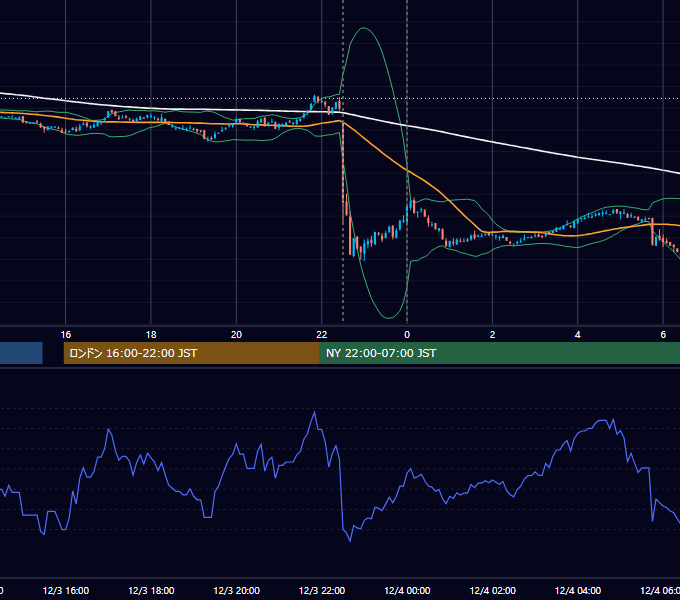The height and width of the screenshot is (600, 680).
Task: Click the 0 hour label on price chart axis
Action: (407, 335)
